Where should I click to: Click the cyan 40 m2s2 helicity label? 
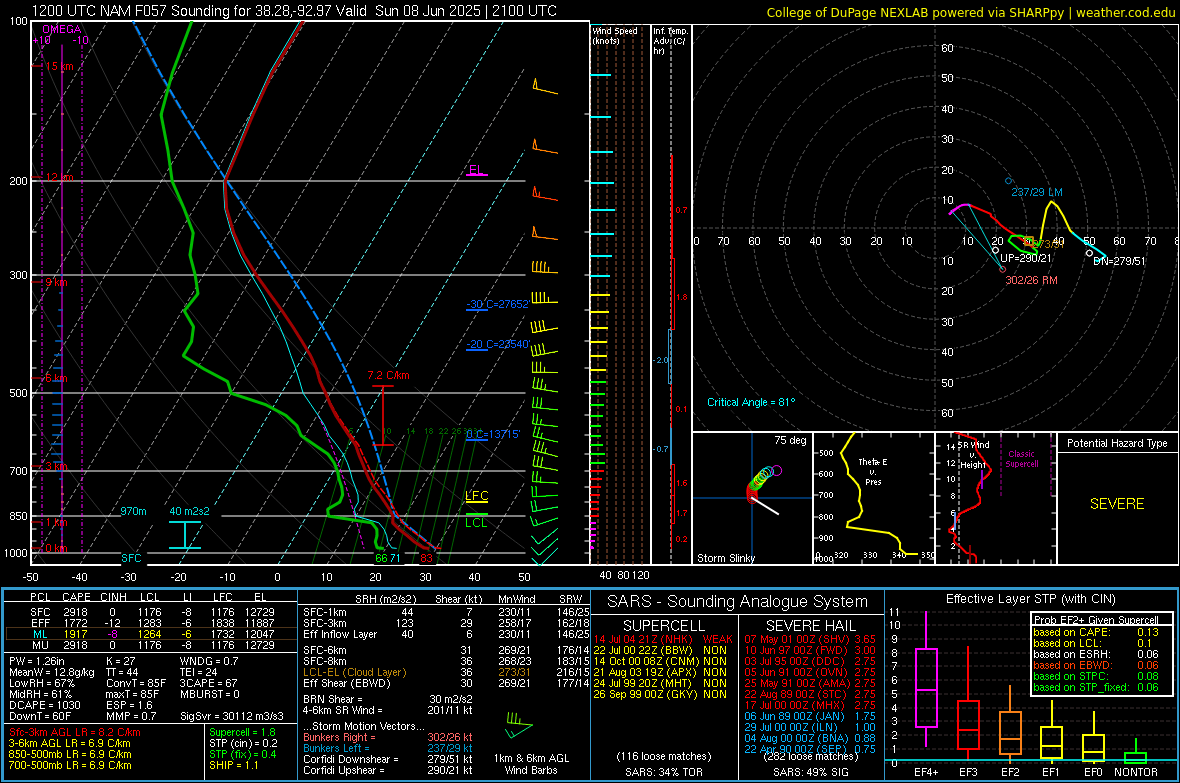click(x=190, y=511)
